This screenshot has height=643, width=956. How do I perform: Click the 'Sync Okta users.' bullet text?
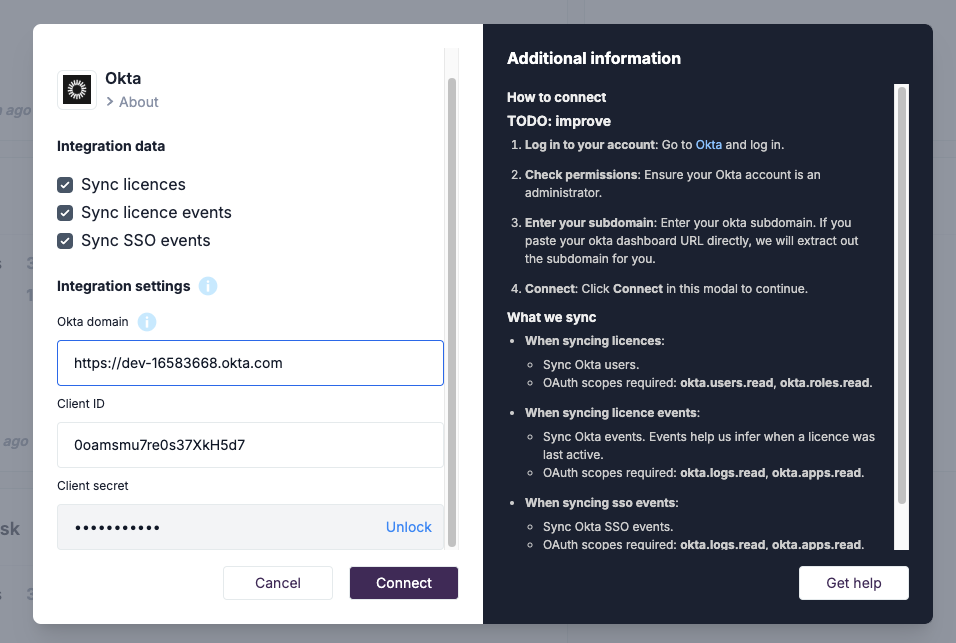click(591, 365)
